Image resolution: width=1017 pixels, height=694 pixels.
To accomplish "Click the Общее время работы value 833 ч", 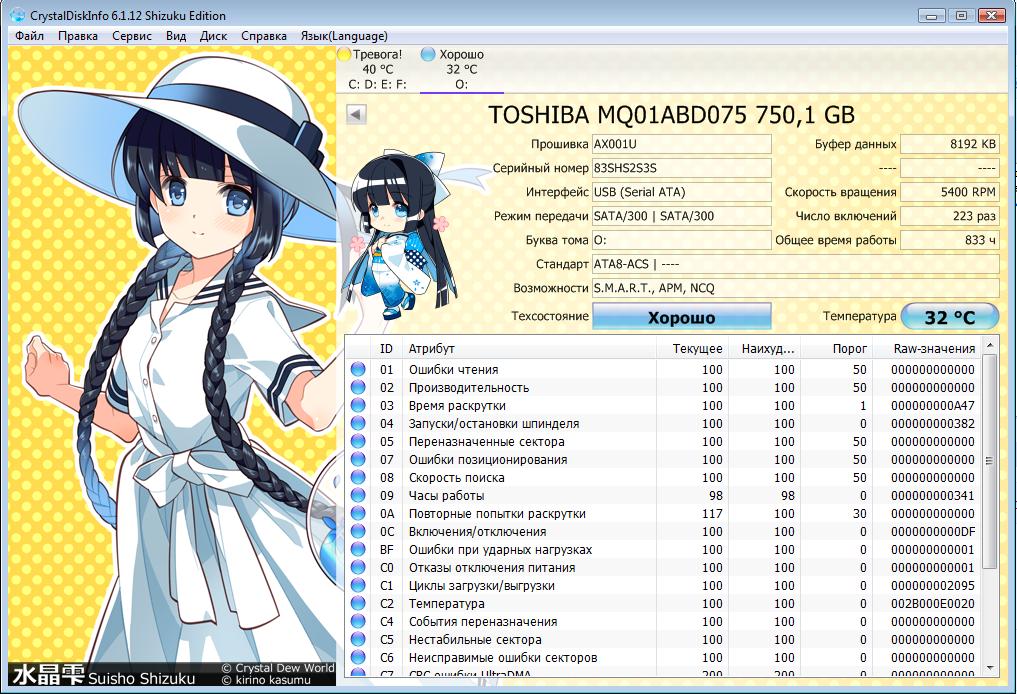I will coord(950,240).
